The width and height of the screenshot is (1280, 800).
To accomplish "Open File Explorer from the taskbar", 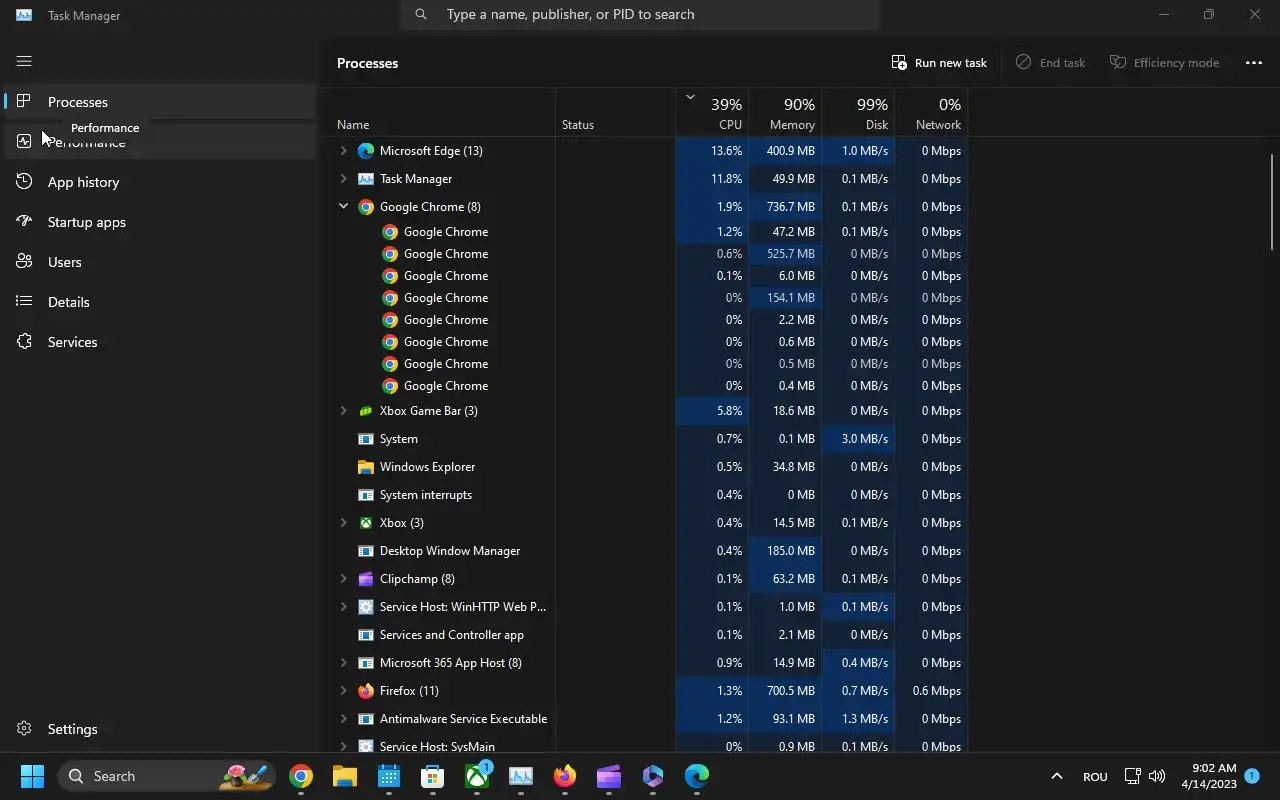I will (345, 776).
